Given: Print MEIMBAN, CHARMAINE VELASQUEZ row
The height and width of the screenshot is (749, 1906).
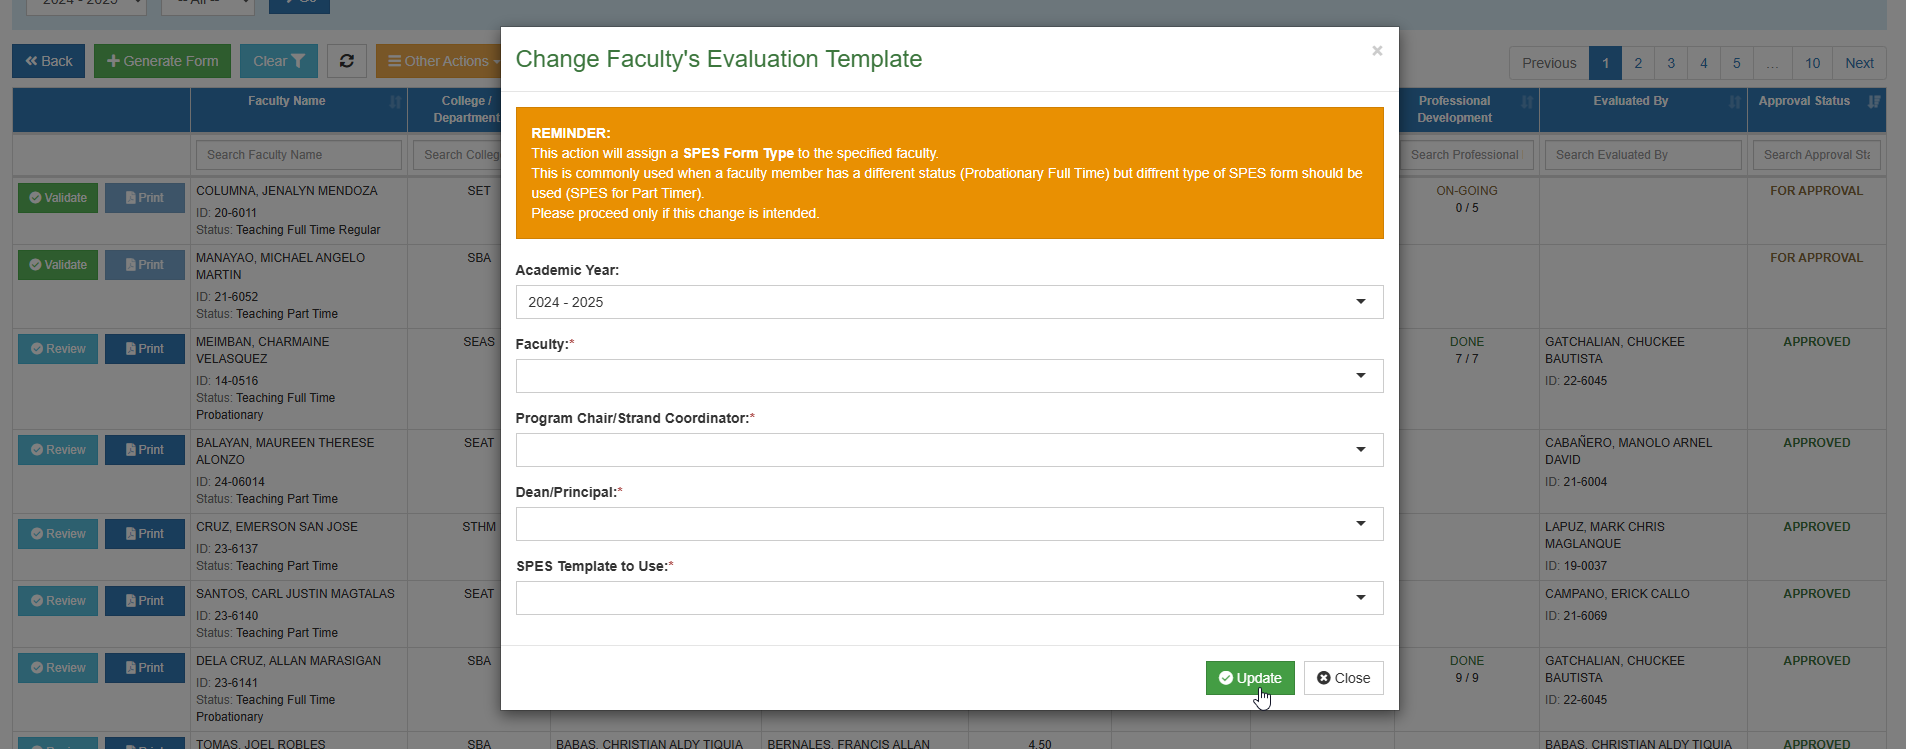Looking at the screenshot, I should tap(145, 349).
